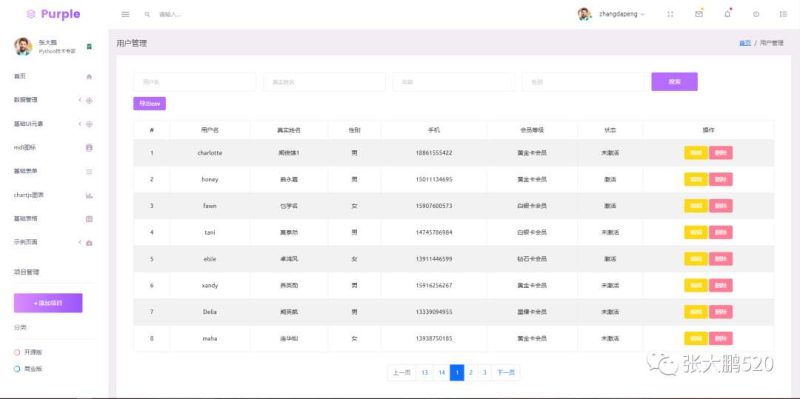Select the 商业版 category circle
The height and width of the screenshot is (399, 800).
17,368
